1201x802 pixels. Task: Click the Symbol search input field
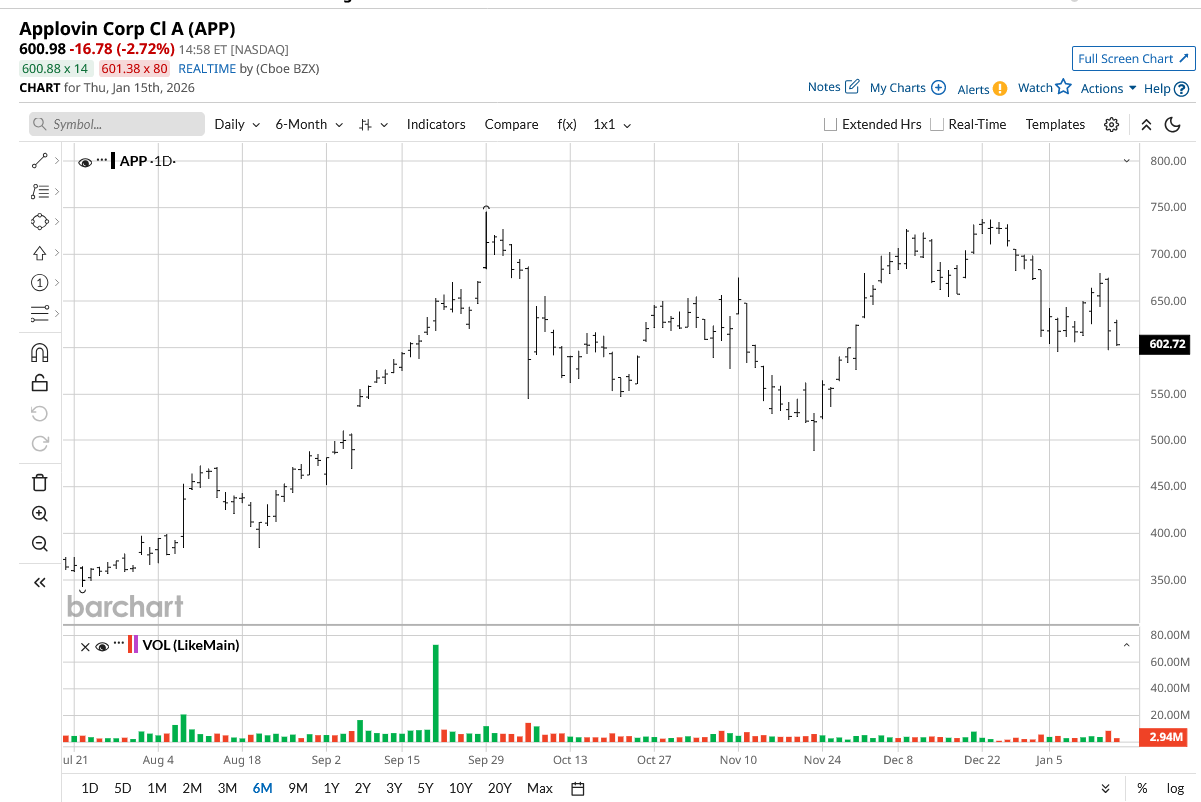[117, 125]
